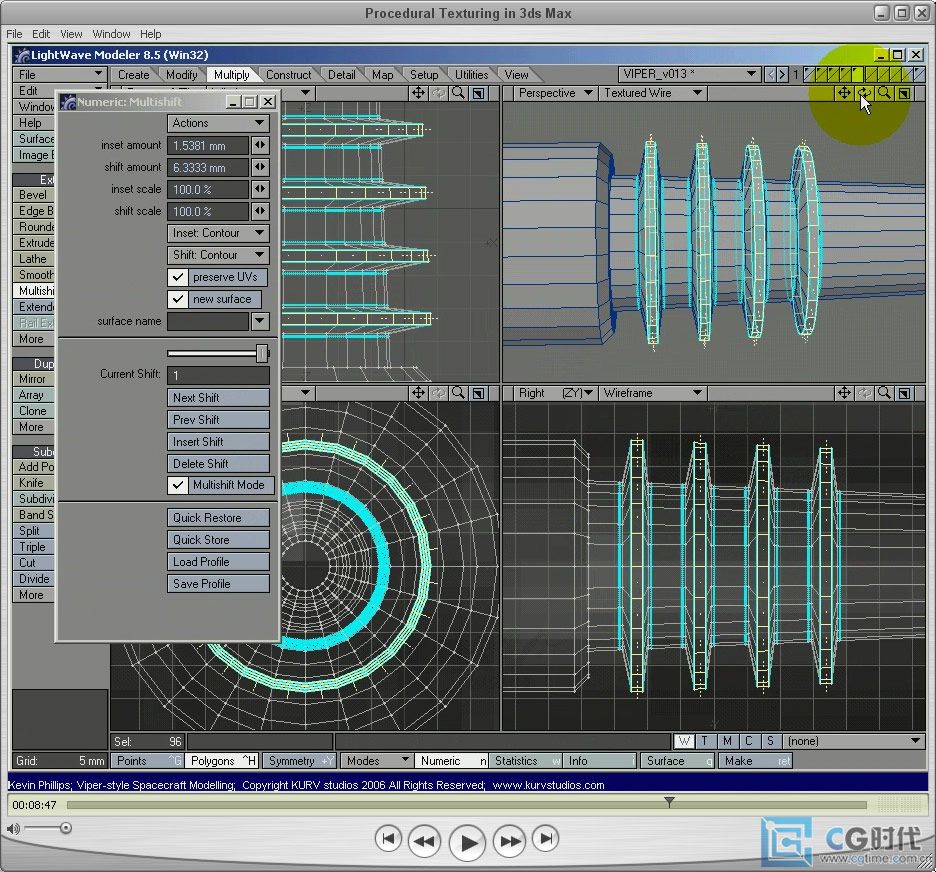Screen dimensions: 936x872
Task: Maximize the Right (ZY) viewport
Action: (904, 393)
